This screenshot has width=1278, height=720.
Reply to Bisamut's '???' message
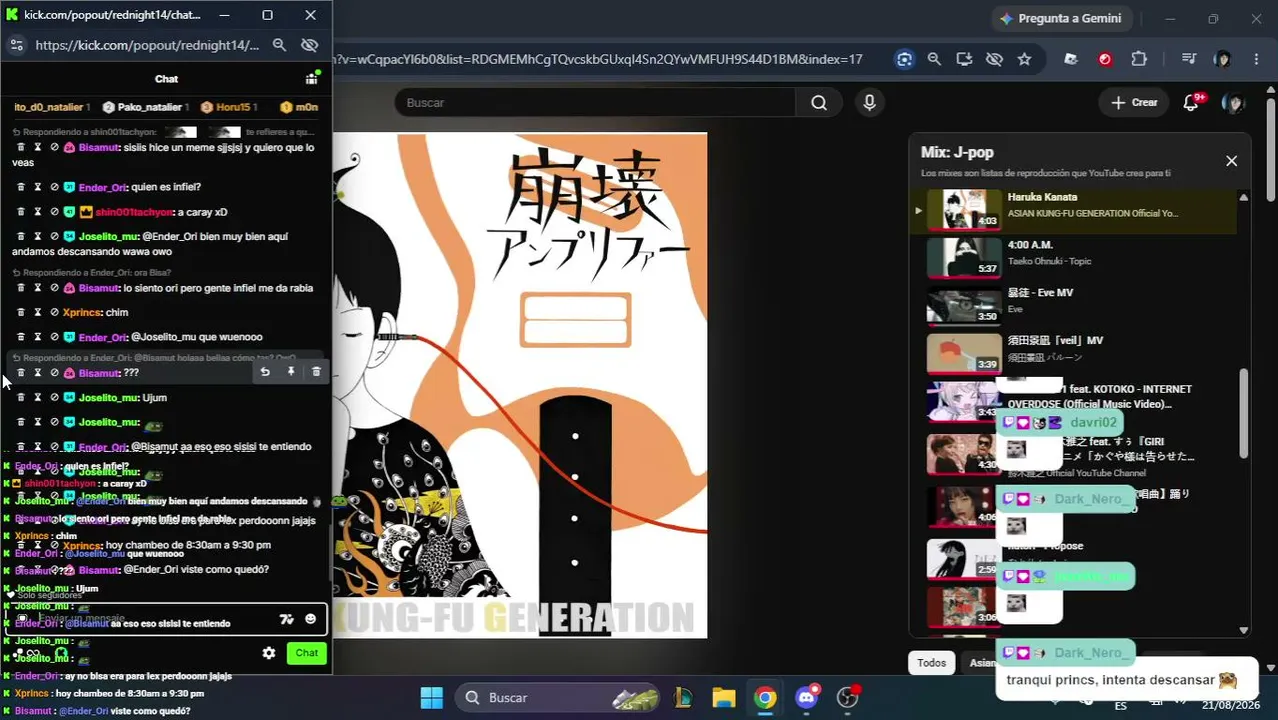click(x=265, y=372)
